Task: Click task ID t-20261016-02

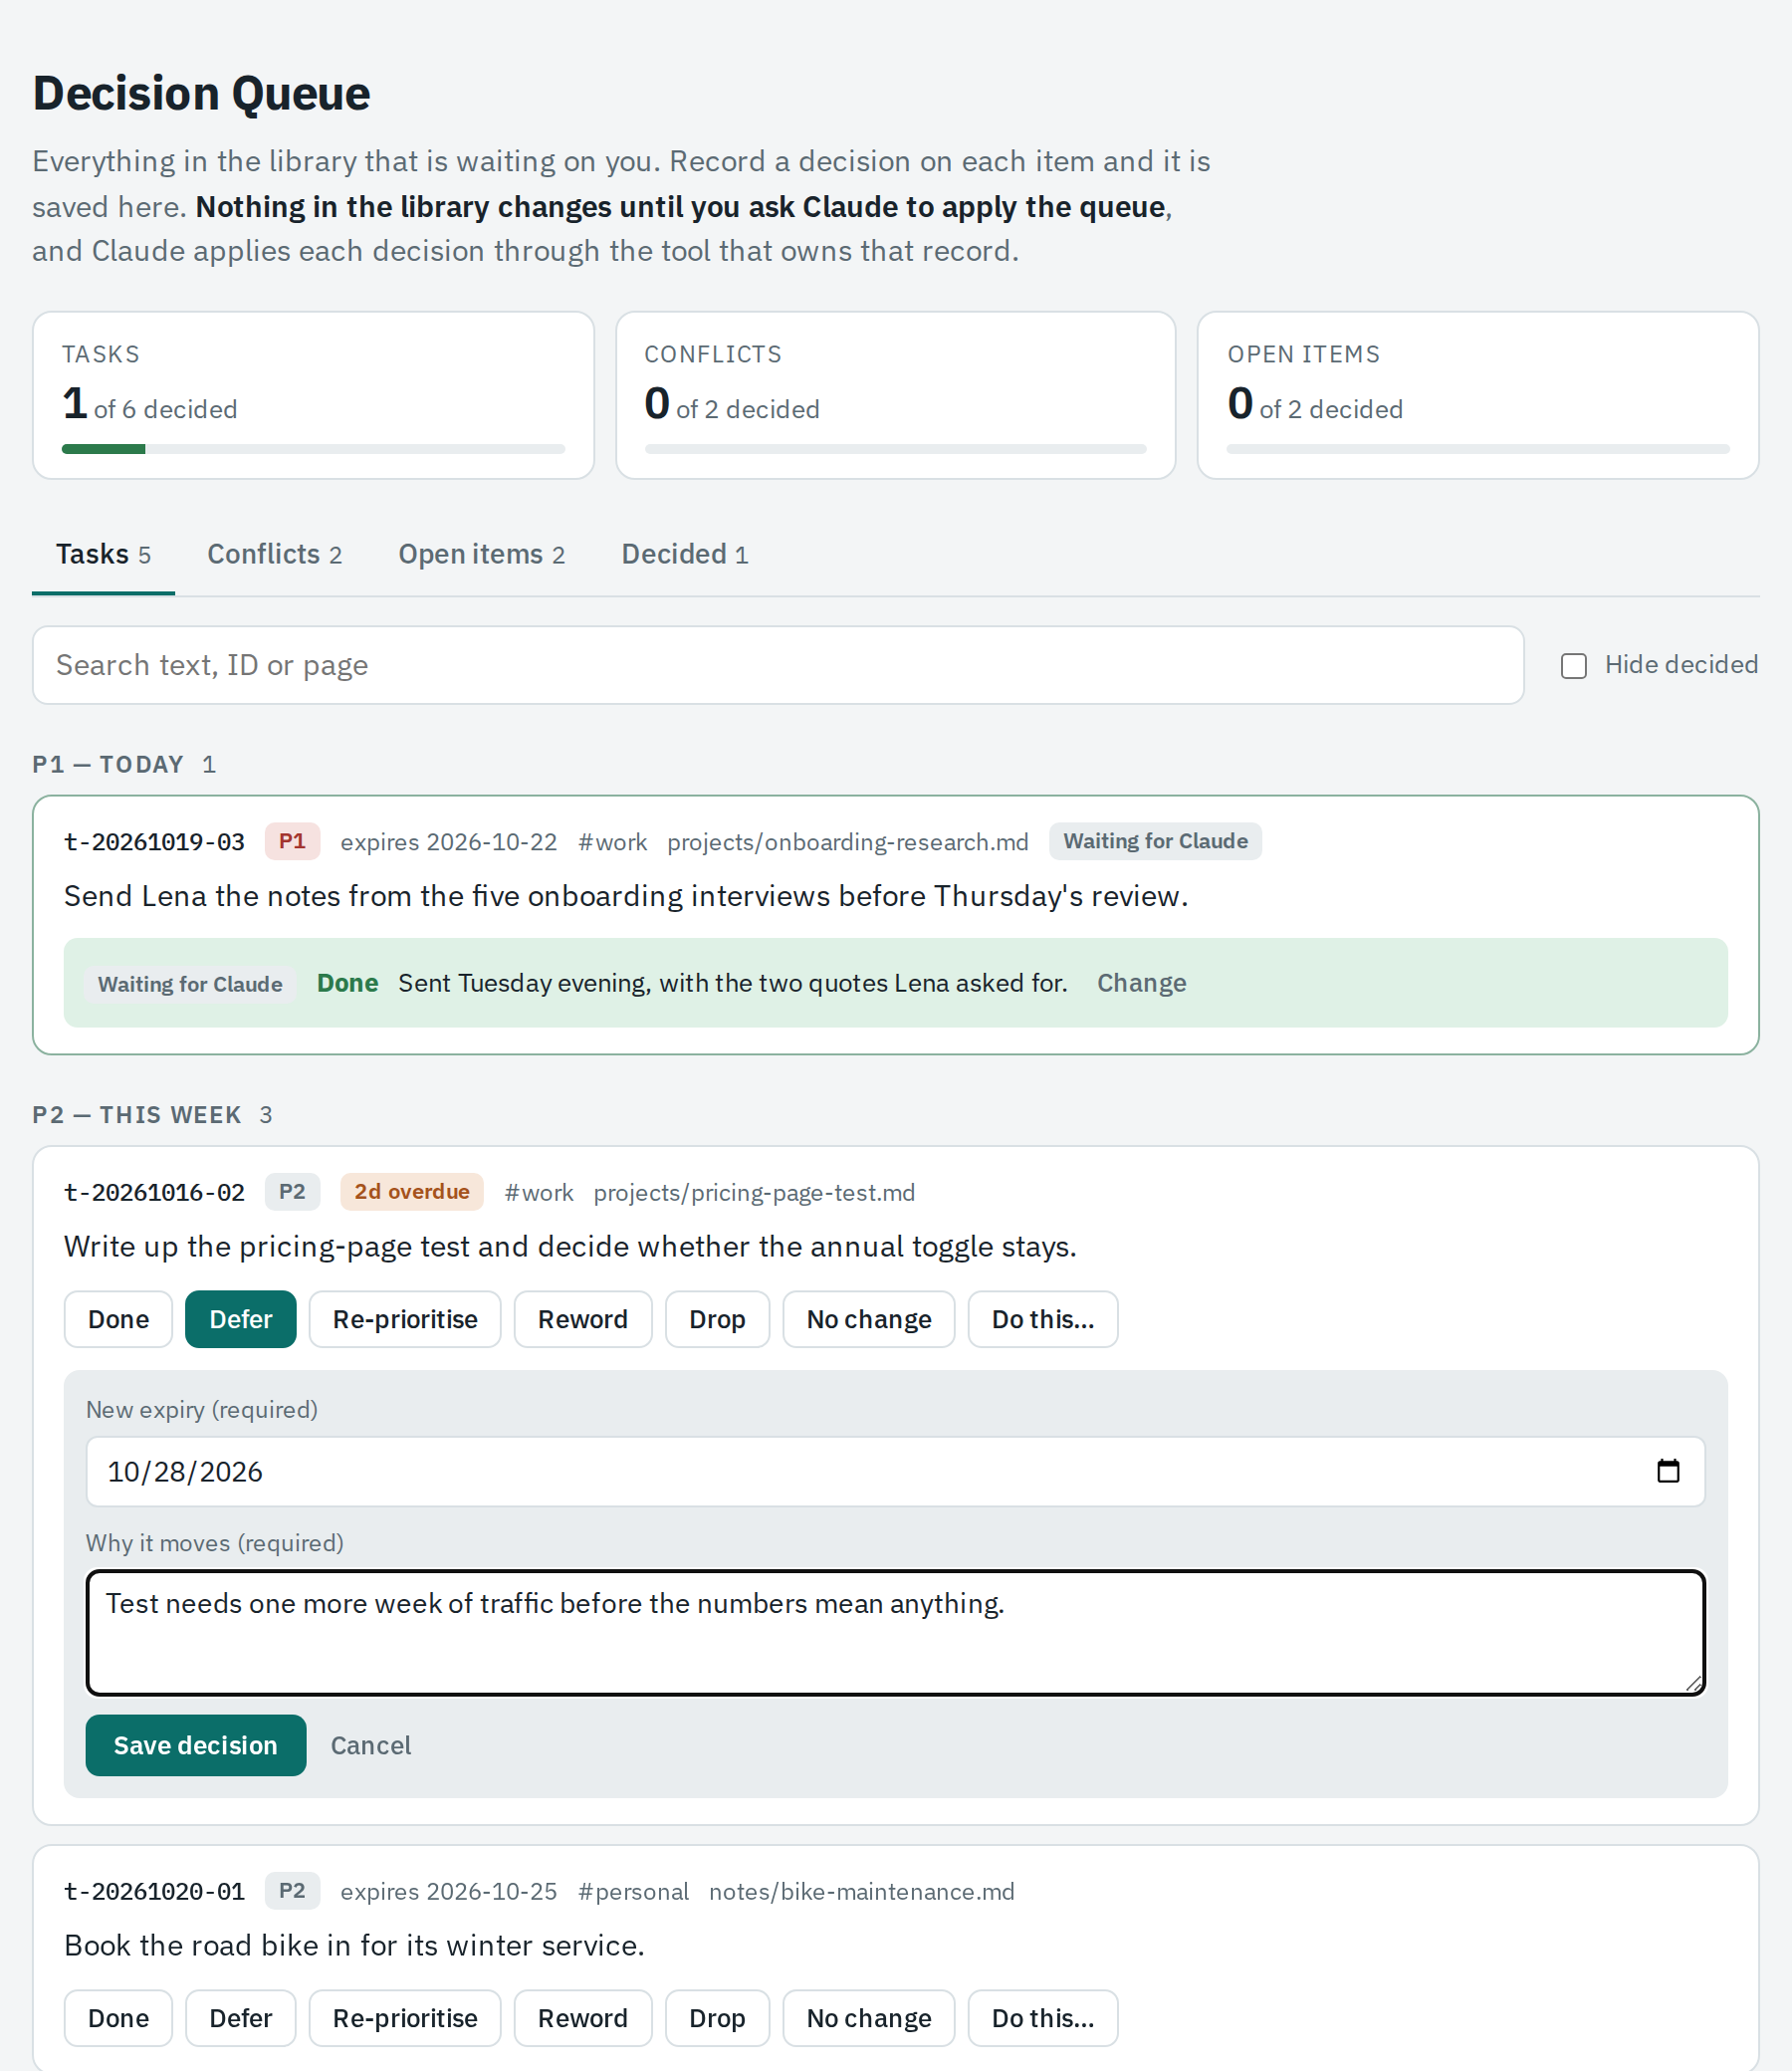Action: click(x=154, y=1192)
